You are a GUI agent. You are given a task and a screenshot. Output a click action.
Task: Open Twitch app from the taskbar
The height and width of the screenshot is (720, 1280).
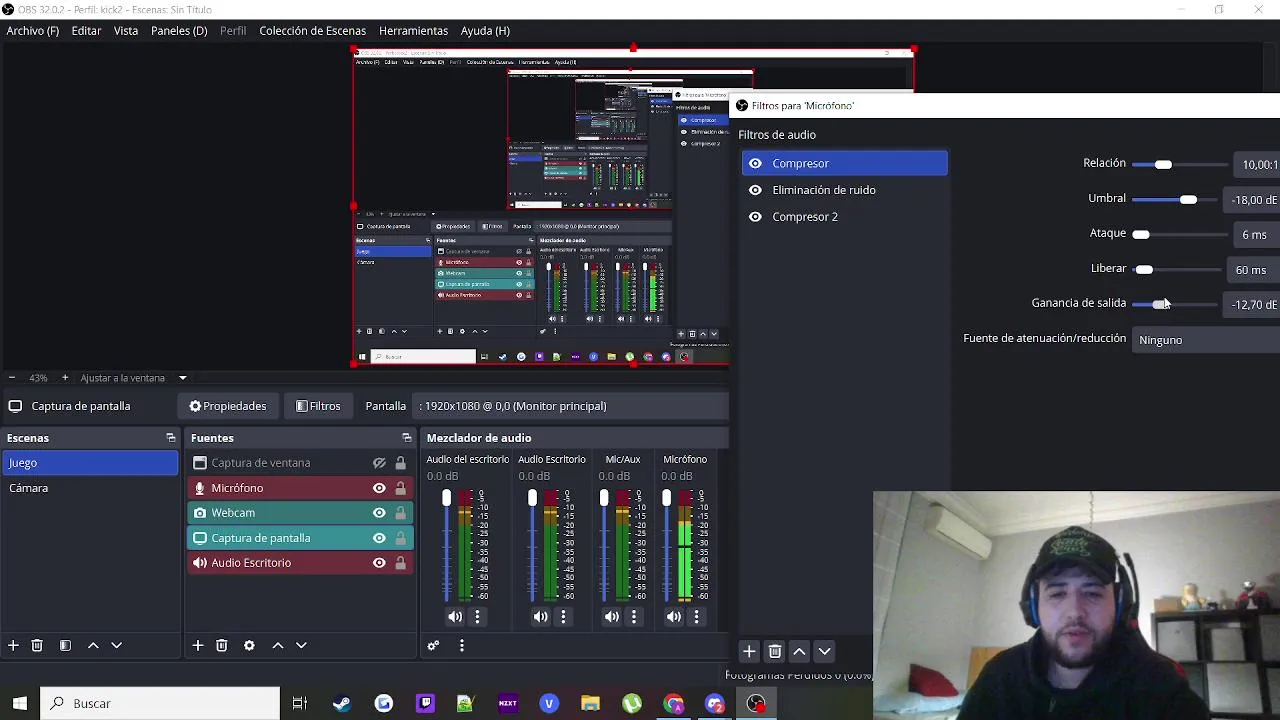pyautogui.click(x=425, y=704)
